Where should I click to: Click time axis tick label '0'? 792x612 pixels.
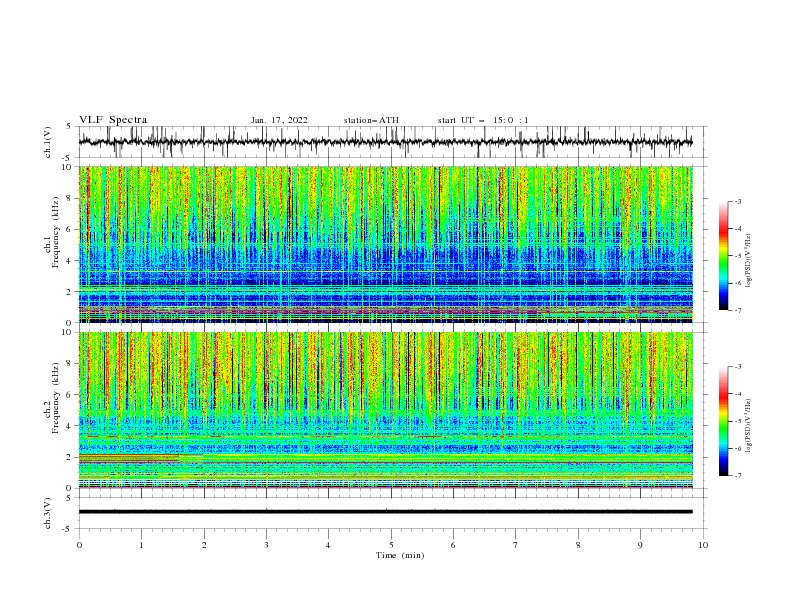(79, 545)
